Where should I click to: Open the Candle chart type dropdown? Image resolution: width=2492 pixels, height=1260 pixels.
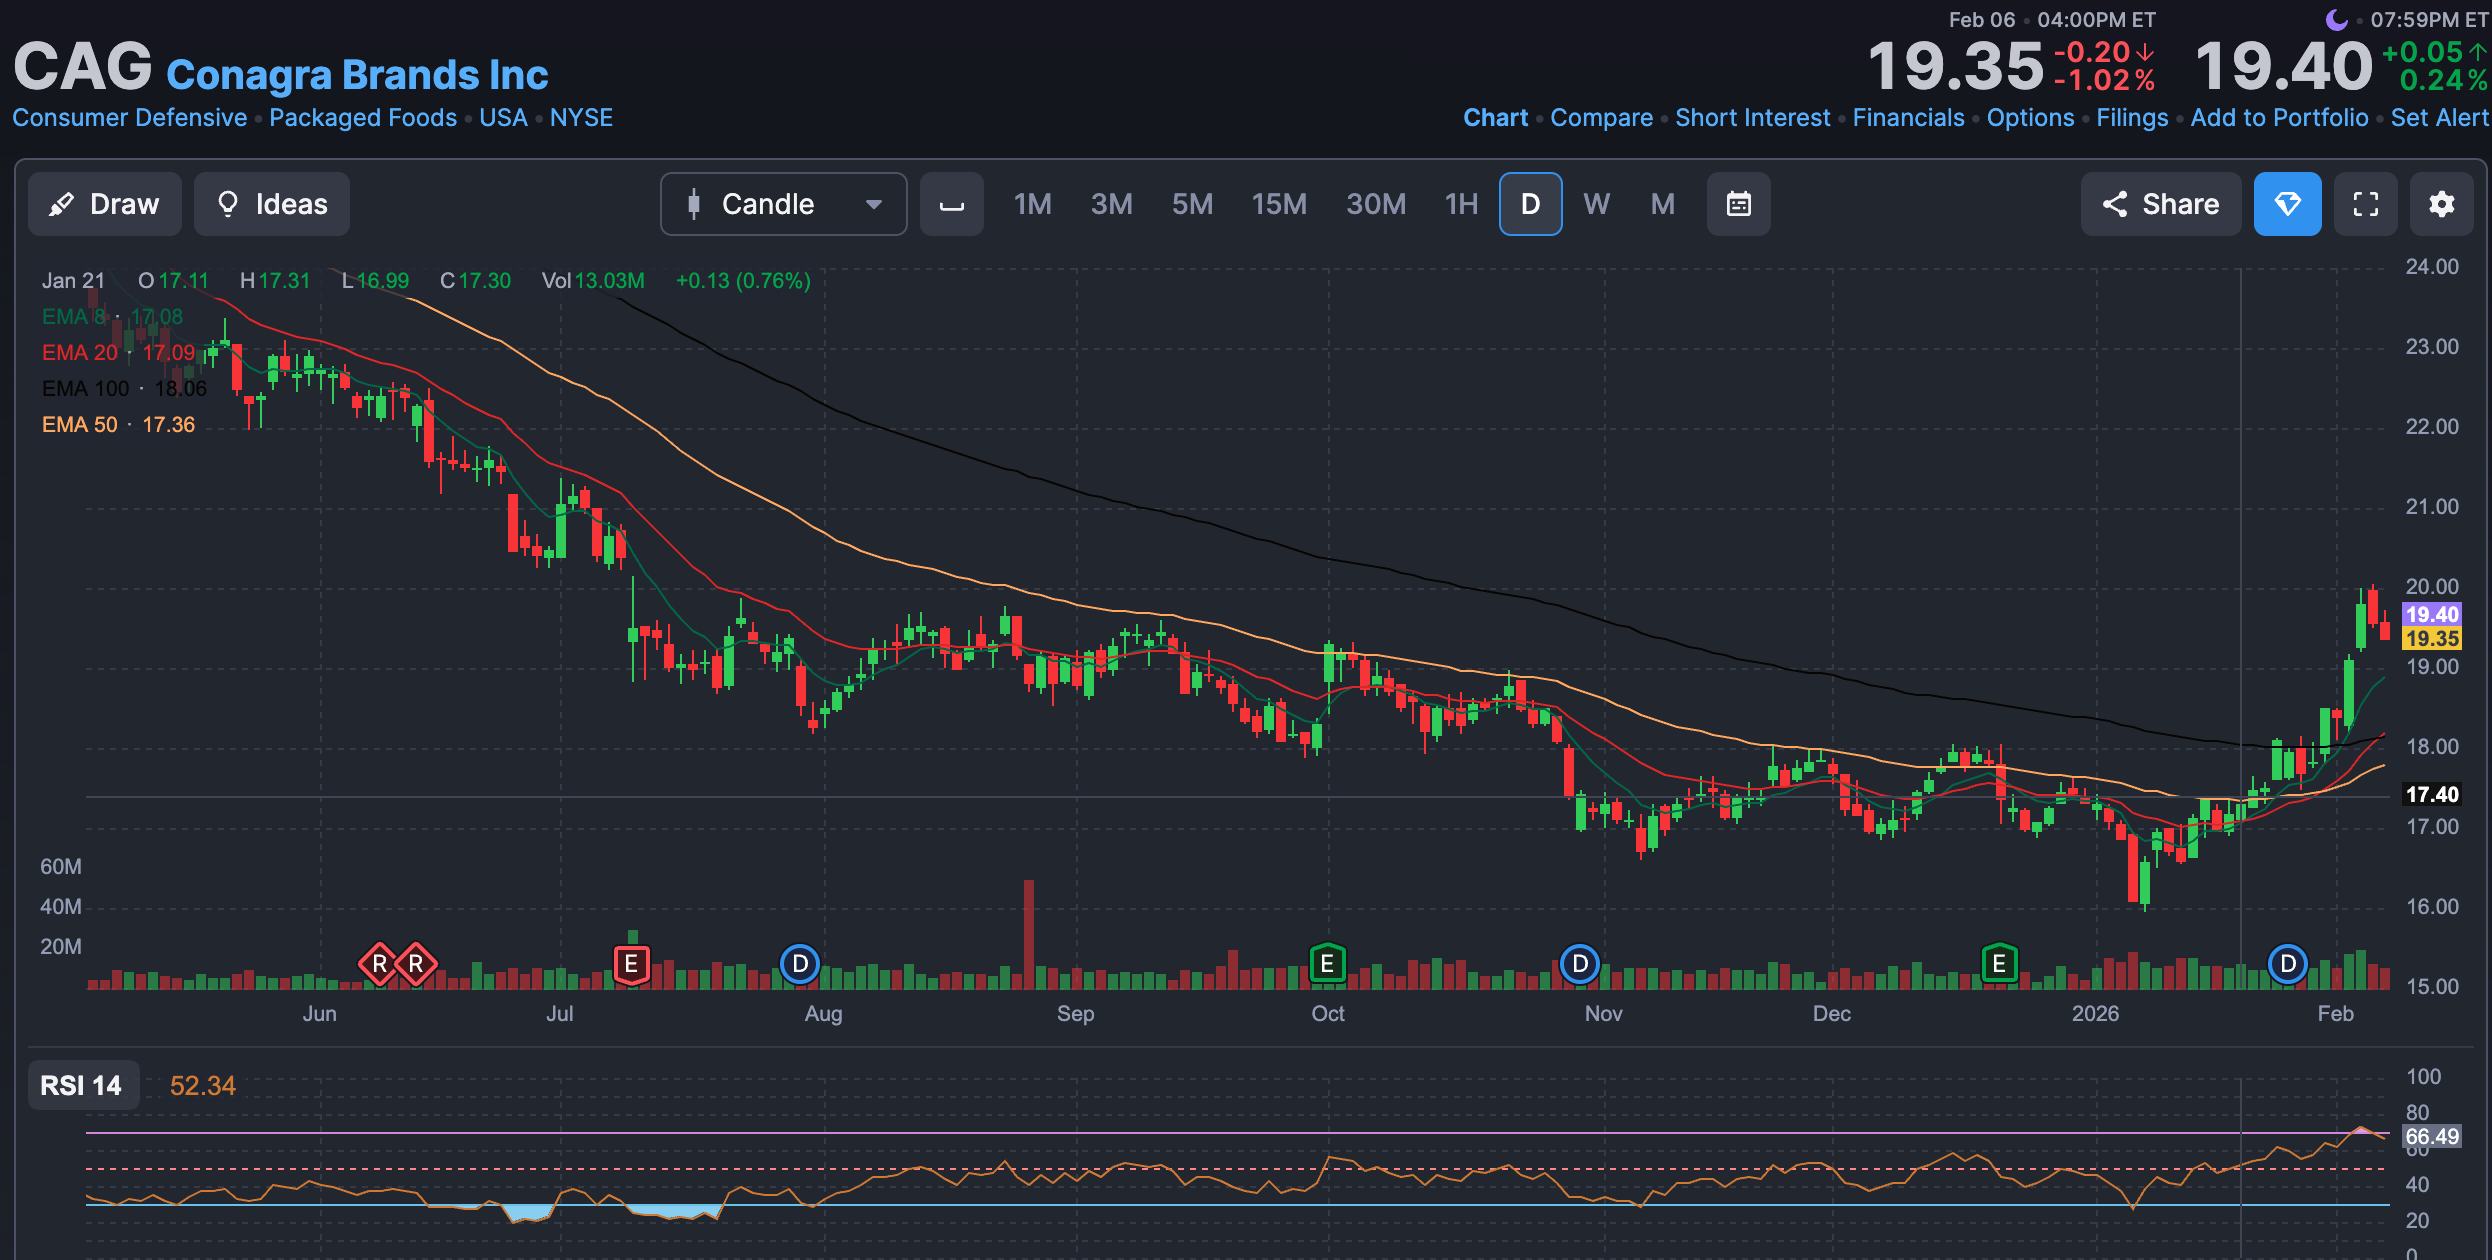783,204
